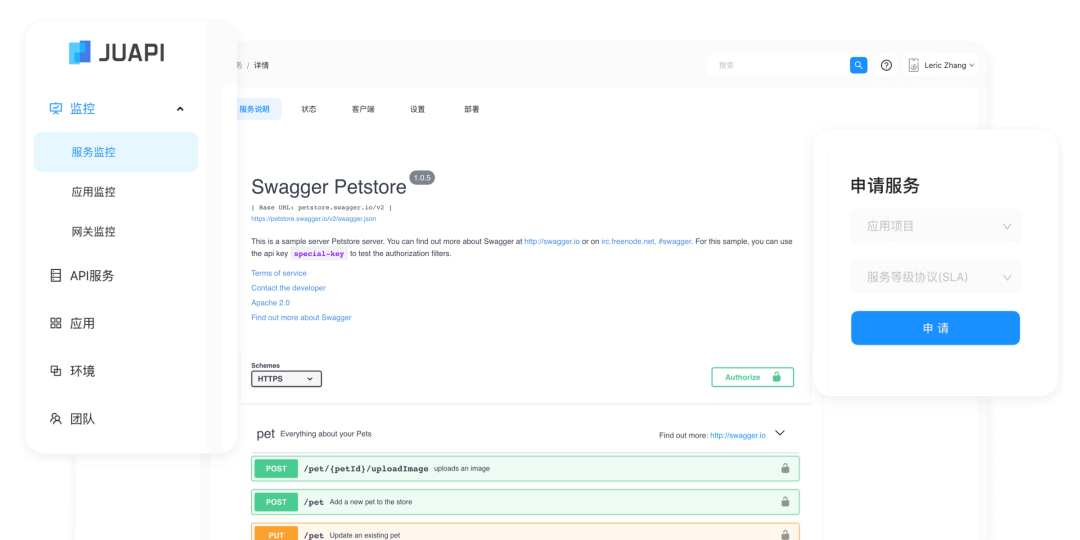1080x540 pixels.
Task: Click the blue search magnifier icon
Action: point(858,65)
